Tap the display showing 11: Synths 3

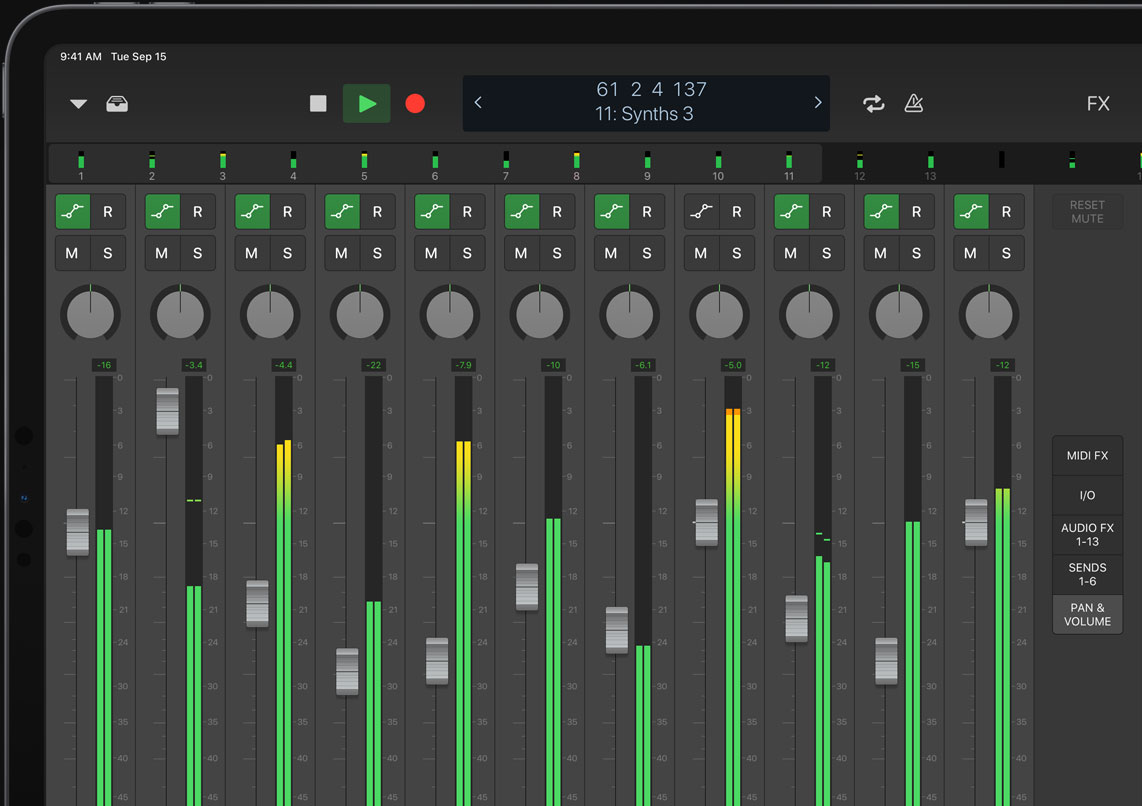click(x=646, y=103)
